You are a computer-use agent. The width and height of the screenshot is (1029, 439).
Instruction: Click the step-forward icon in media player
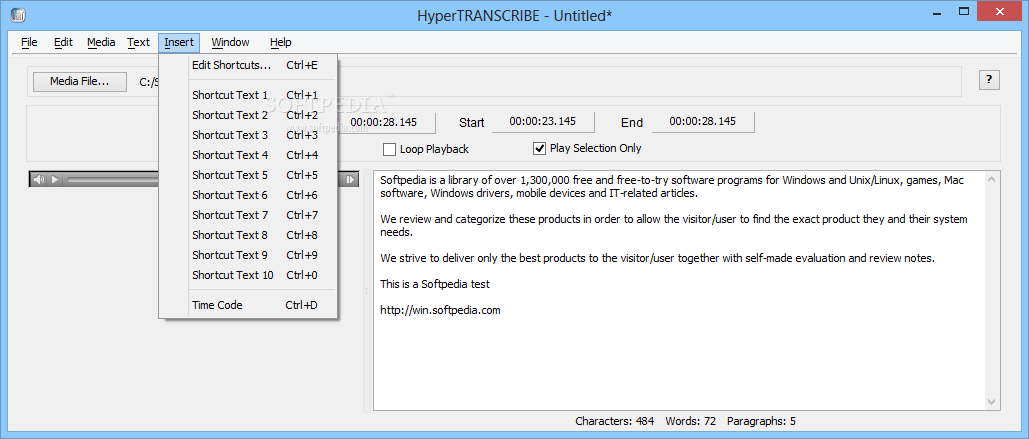(351, 179)
